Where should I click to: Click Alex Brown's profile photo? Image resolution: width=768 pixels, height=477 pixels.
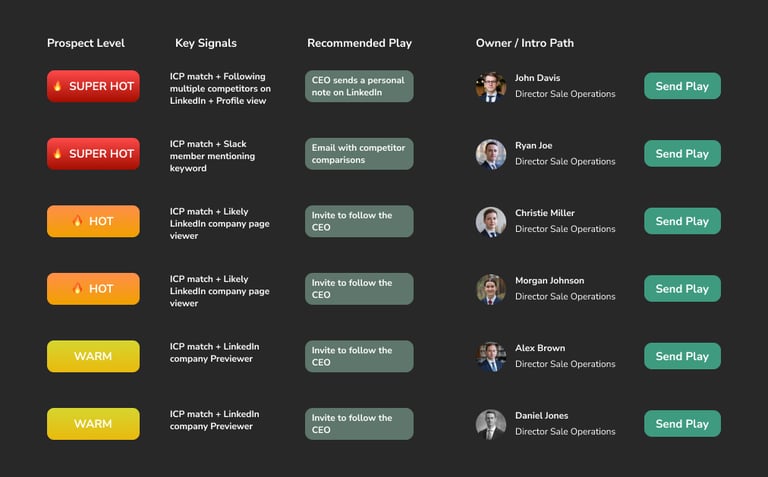[491, 357]
